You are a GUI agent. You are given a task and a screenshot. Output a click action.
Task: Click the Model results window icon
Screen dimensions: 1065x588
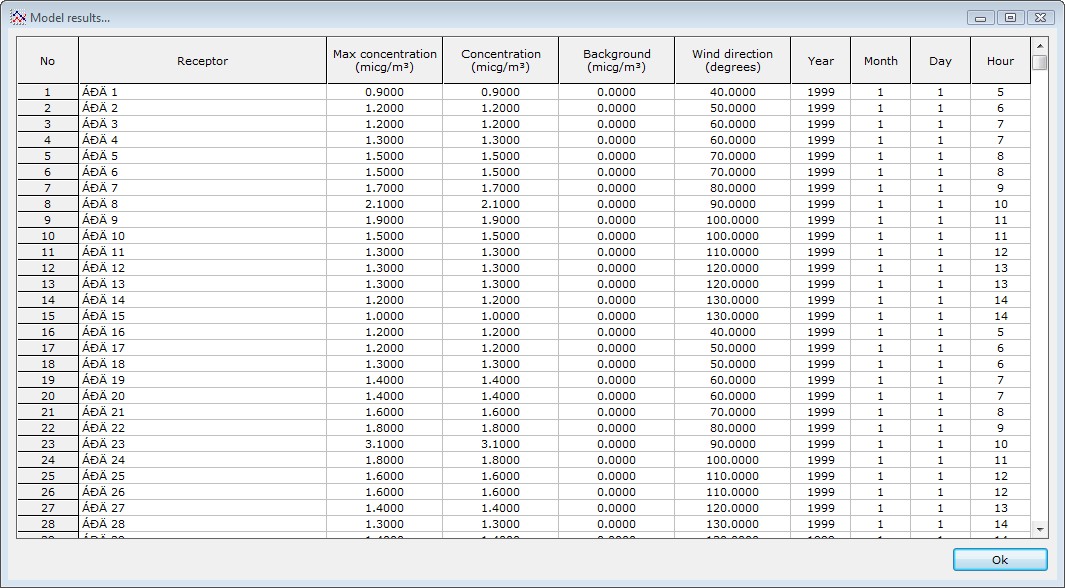pos(17,17)
